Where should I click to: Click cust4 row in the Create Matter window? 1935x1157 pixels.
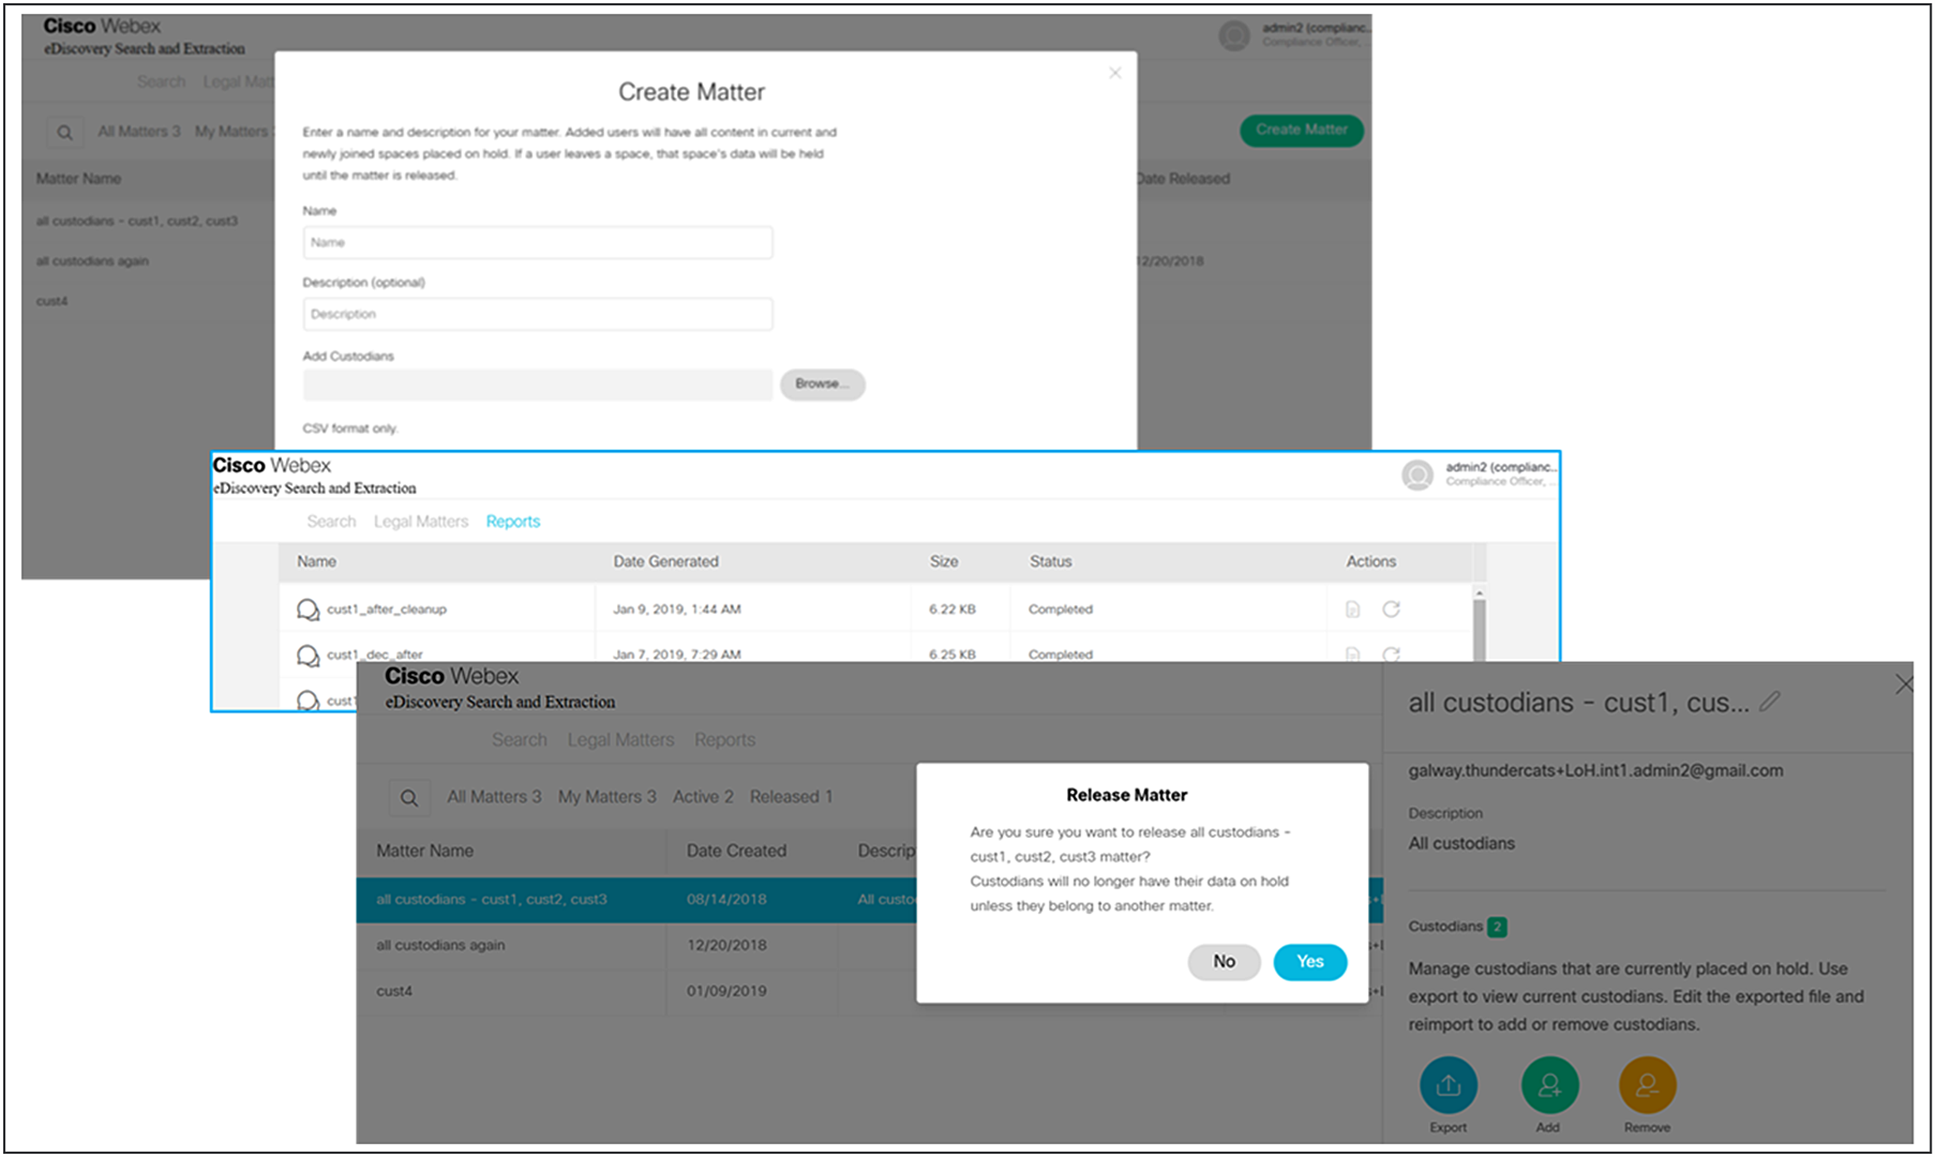[x=52, y=301]
